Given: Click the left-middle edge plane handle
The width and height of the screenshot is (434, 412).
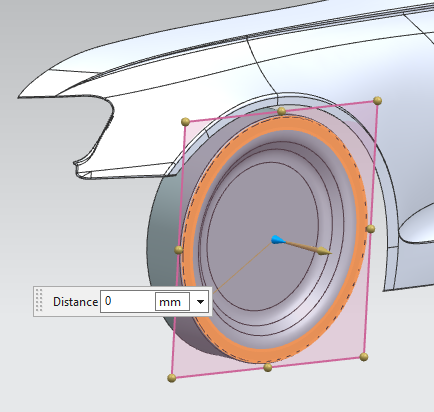Looking at the screenshot, I should click(x=179, y=250).
